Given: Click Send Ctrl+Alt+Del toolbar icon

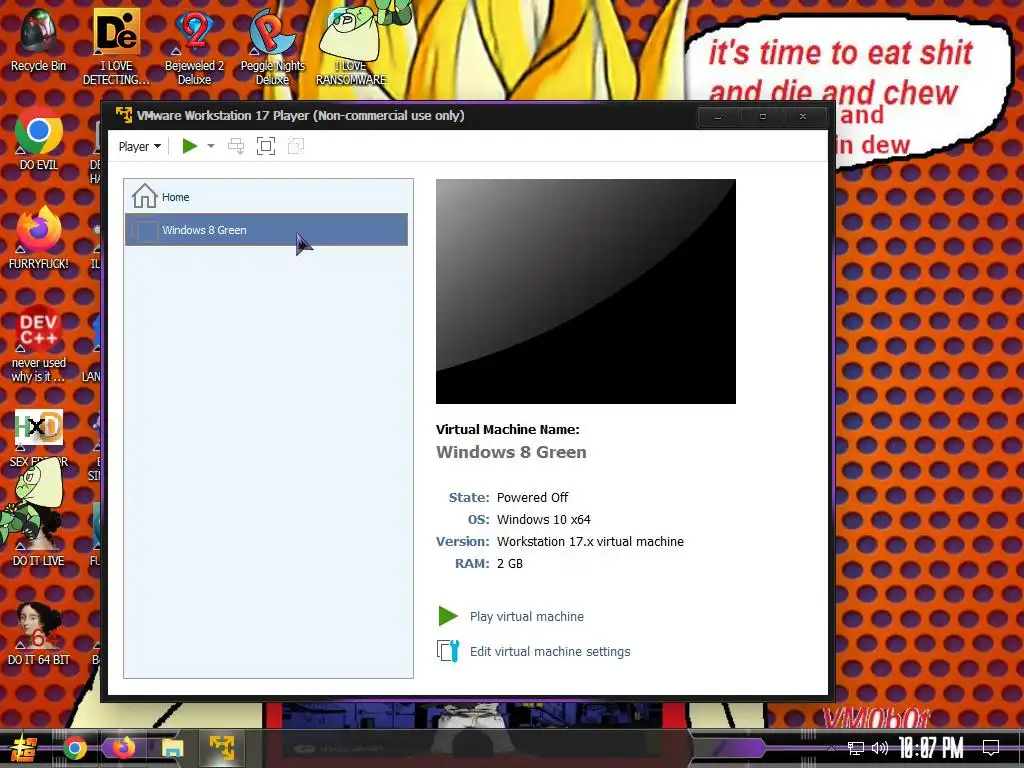Looking at the screenshot, I should [236, 146].
